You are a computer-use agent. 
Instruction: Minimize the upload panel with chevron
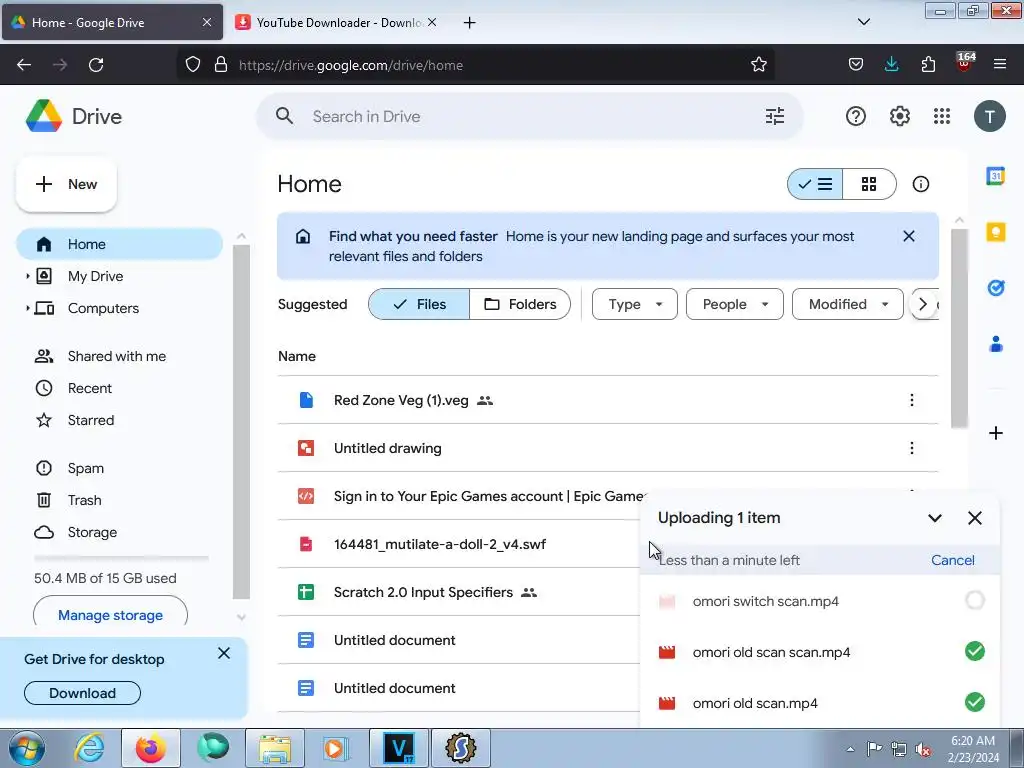935,518
